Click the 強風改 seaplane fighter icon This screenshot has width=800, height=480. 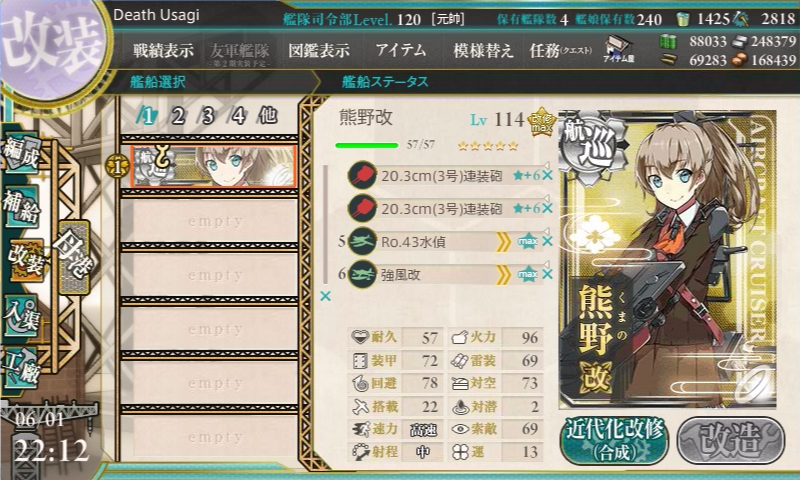click(x=362, y=274)
